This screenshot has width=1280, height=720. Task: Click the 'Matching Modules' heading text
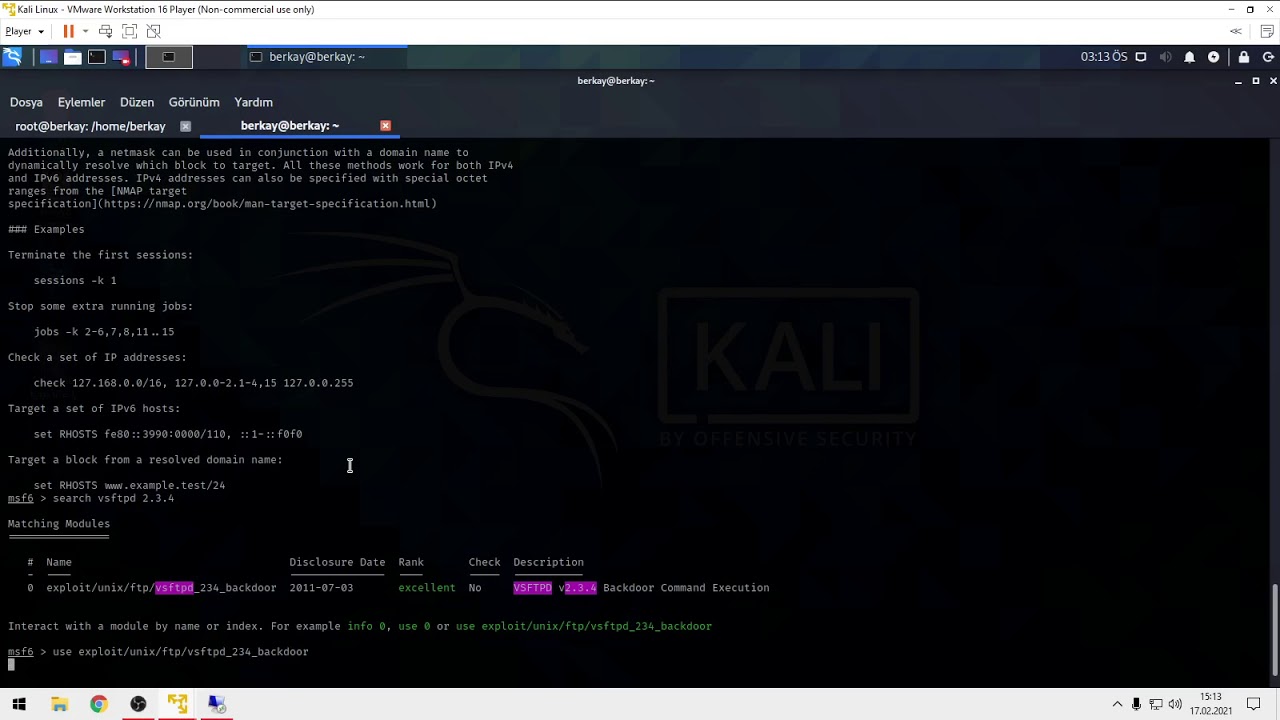59,524
